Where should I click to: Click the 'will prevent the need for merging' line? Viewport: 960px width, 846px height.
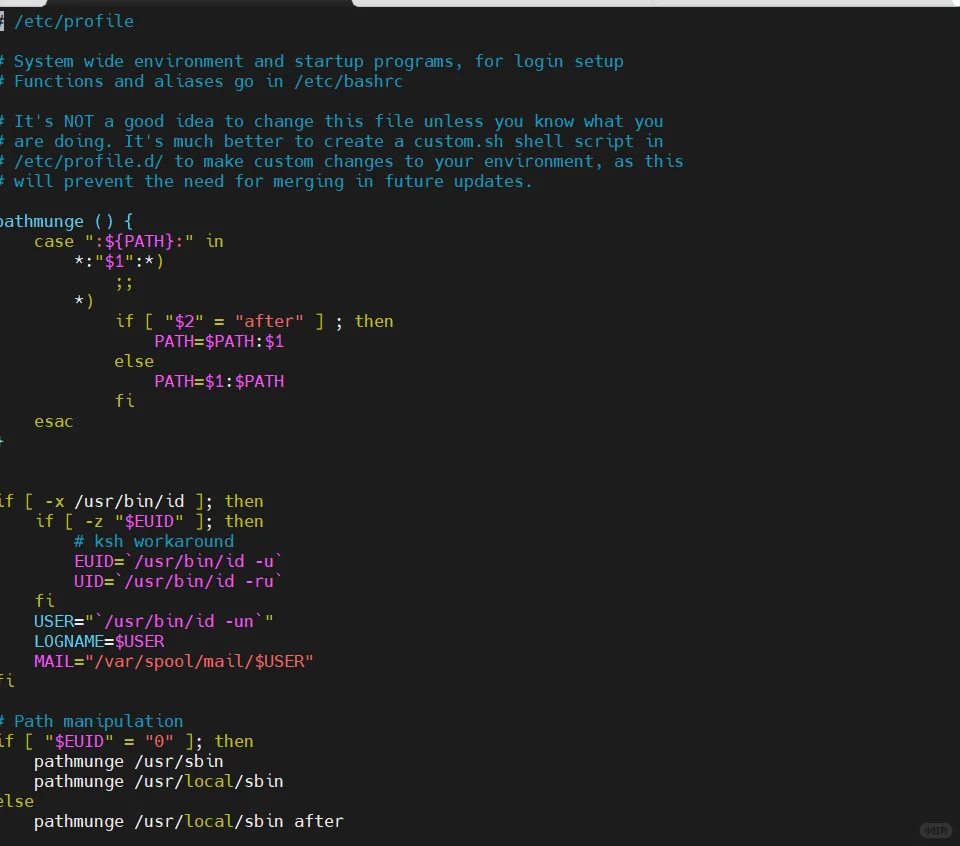(266, 182)
